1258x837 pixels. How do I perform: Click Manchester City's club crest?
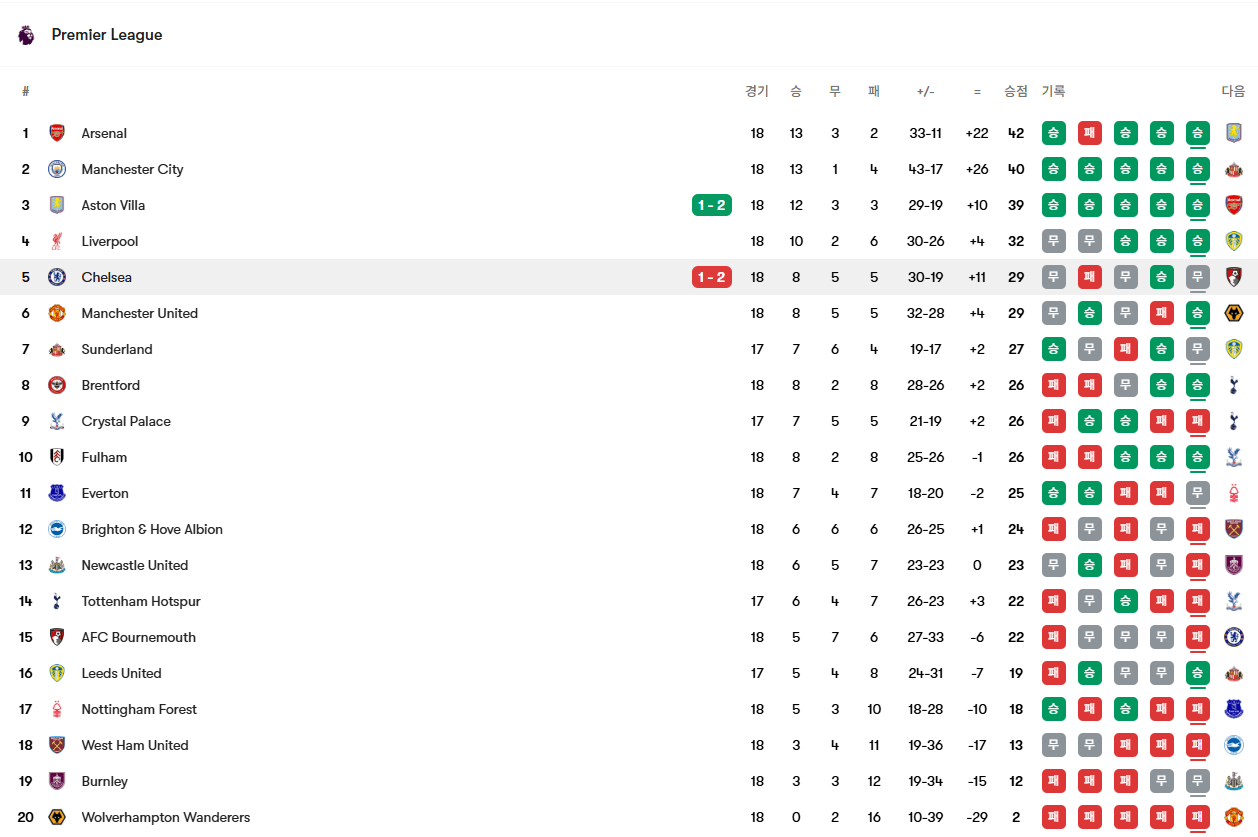[57, 169]
